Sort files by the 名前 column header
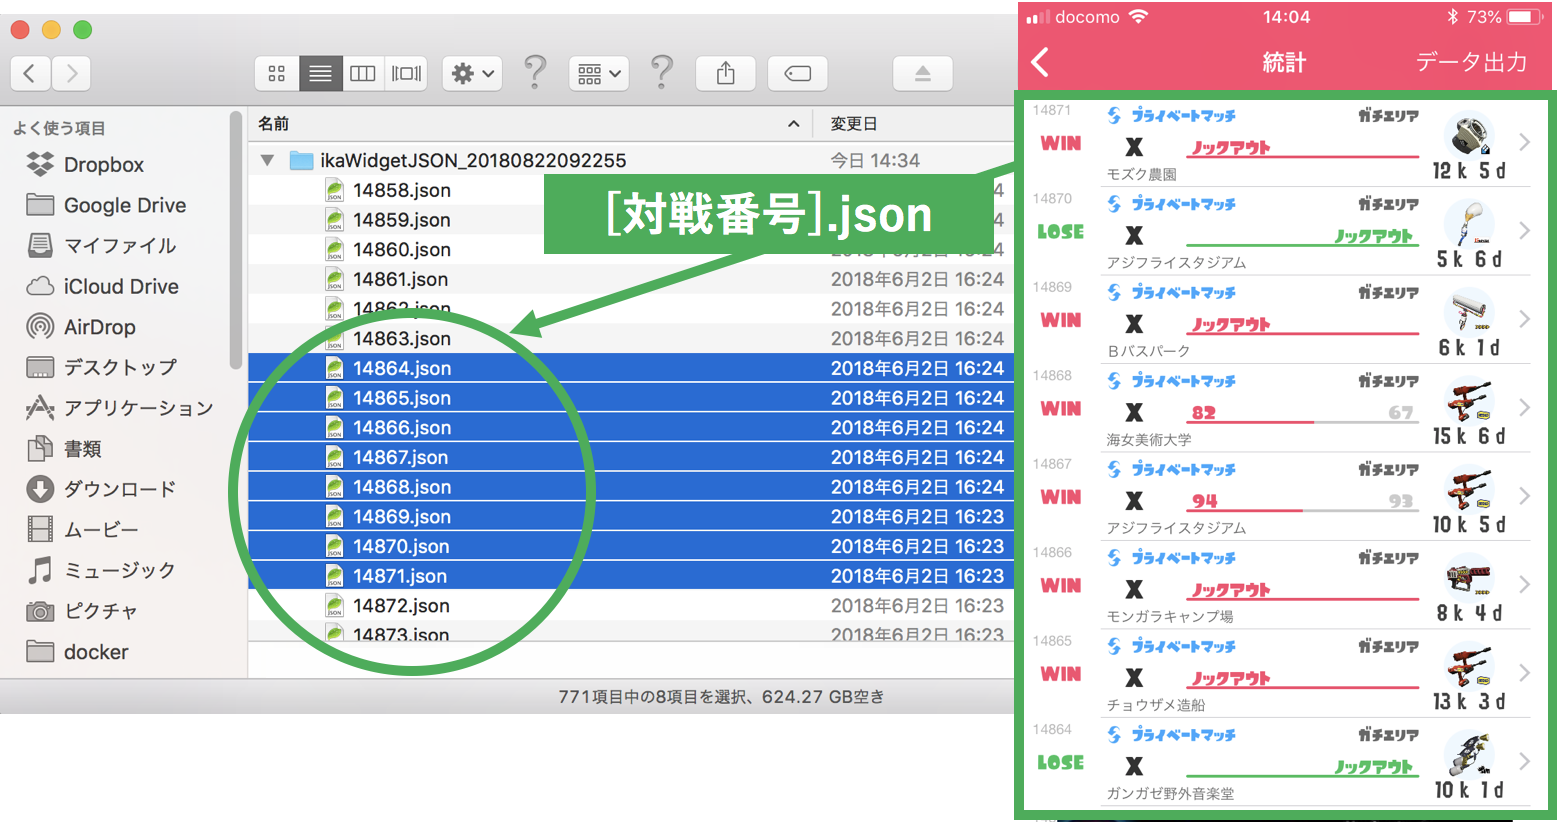 tap(274, 124)
